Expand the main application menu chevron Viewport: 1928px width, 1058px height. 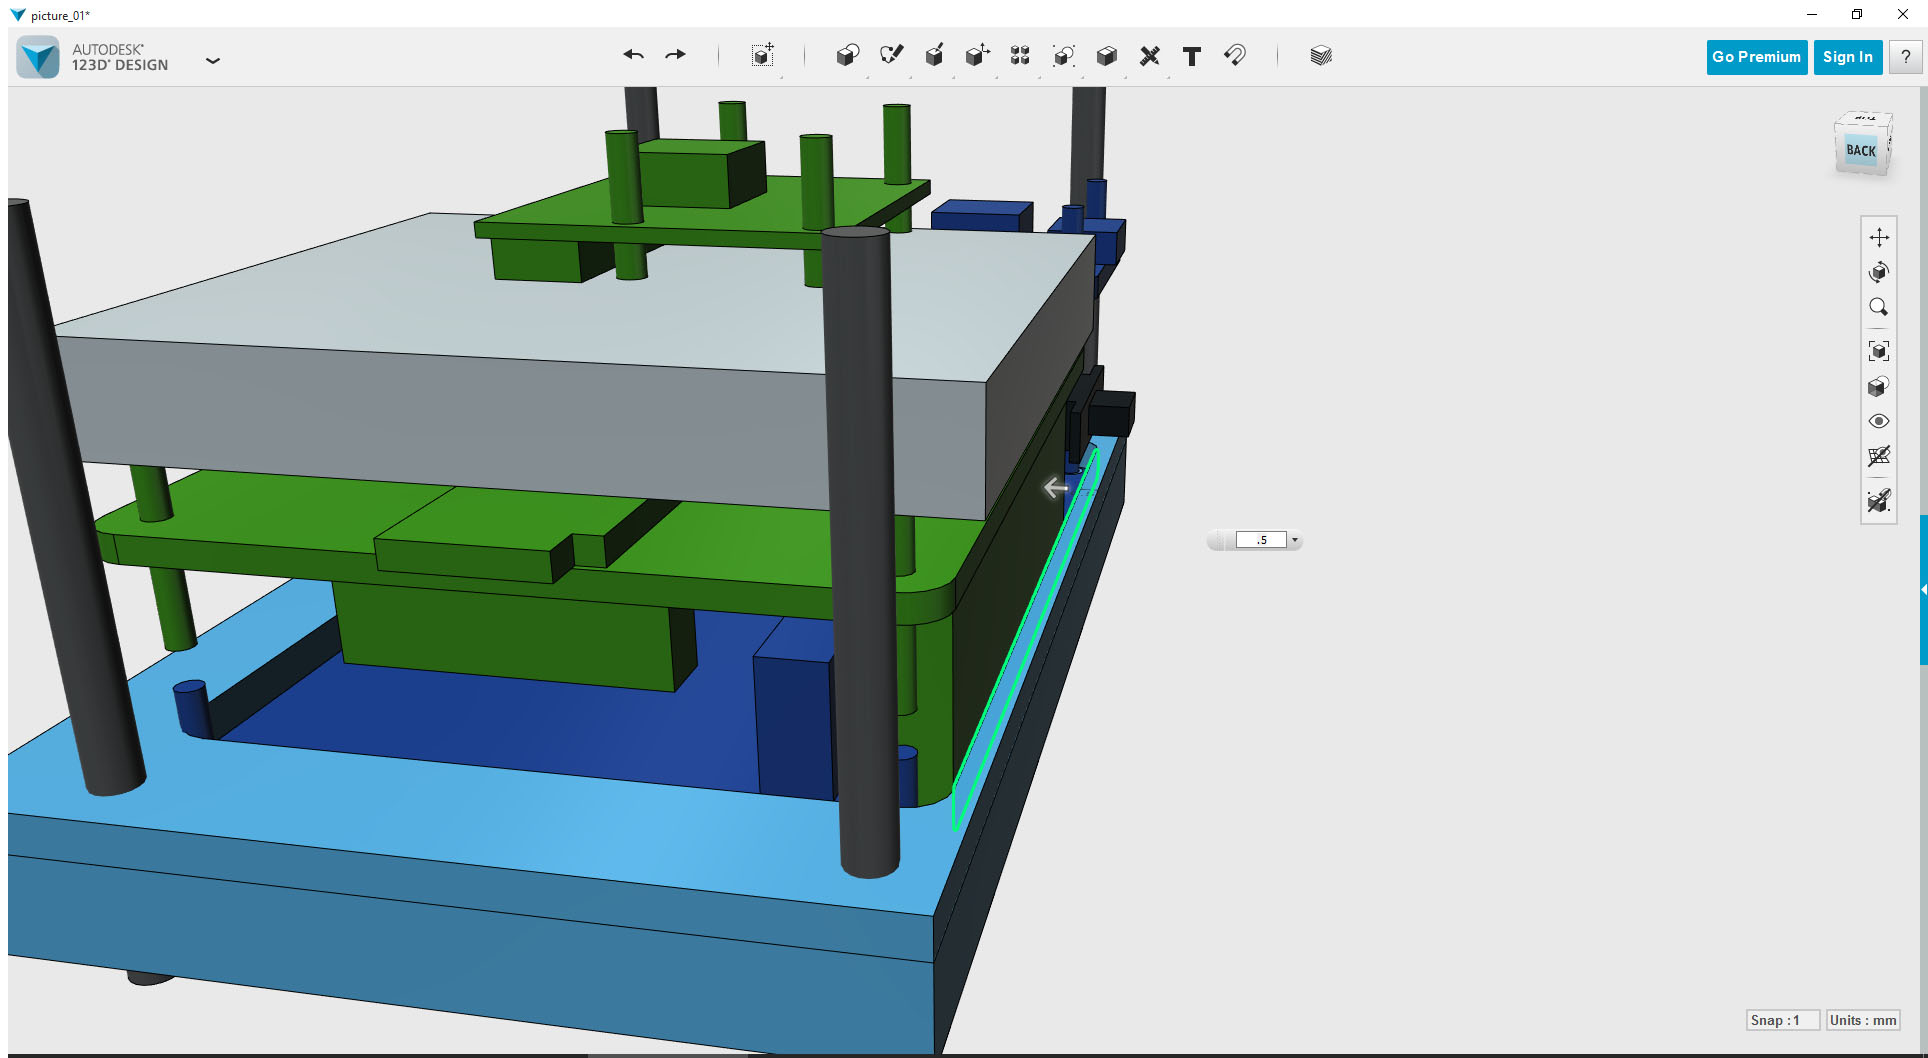[213, 61]
